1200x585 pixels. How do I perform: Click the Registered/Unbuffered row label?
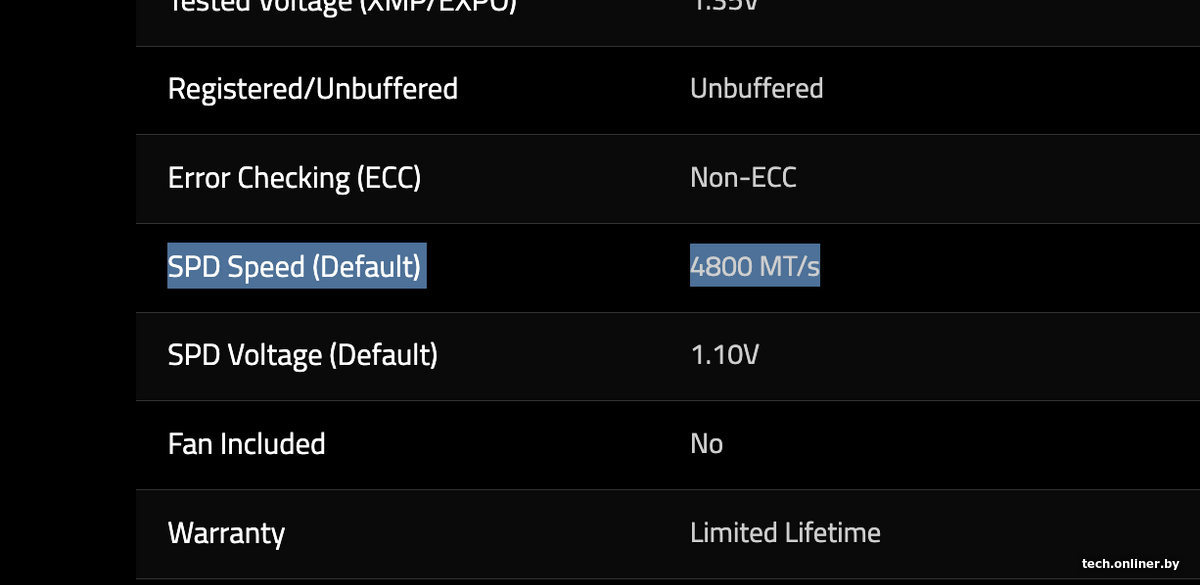click(x=312, y=89)
